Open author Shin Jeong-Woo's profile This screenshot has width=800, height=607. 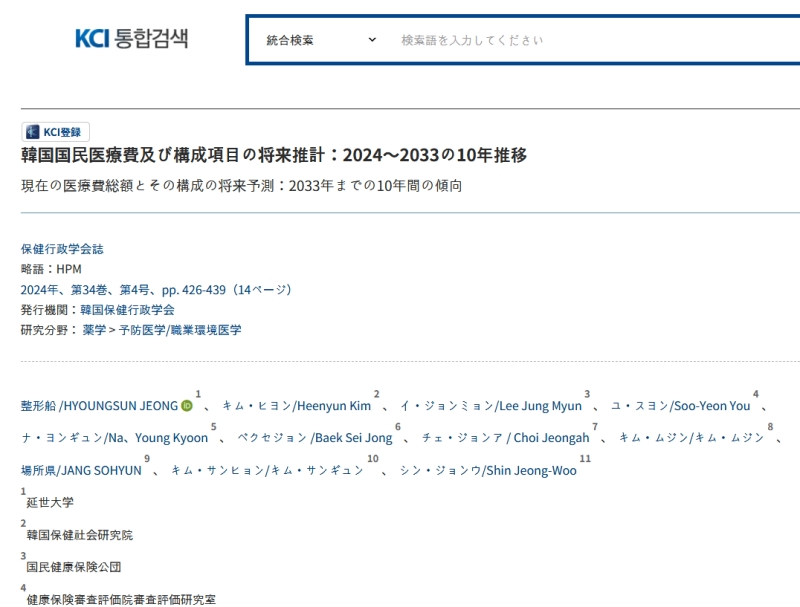(x=488, y=470)
